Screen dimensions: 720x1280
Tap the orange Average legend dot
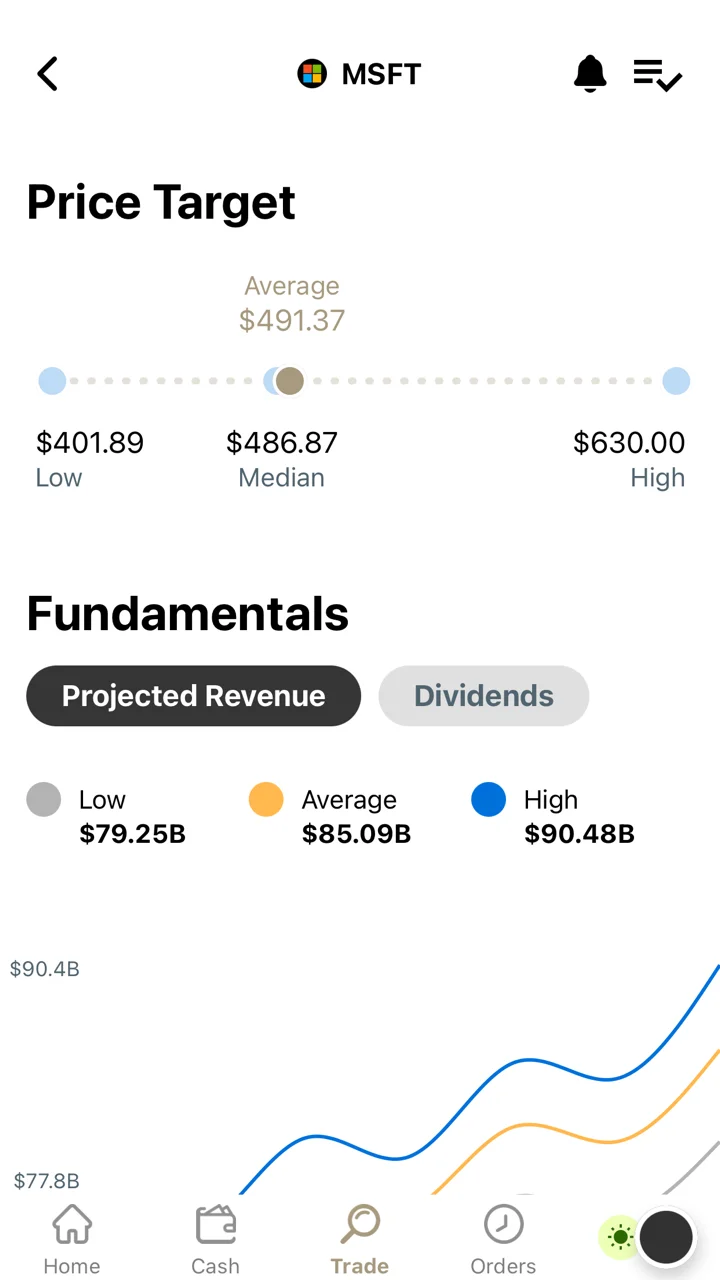pyautogui.click(x=266, y=800)
